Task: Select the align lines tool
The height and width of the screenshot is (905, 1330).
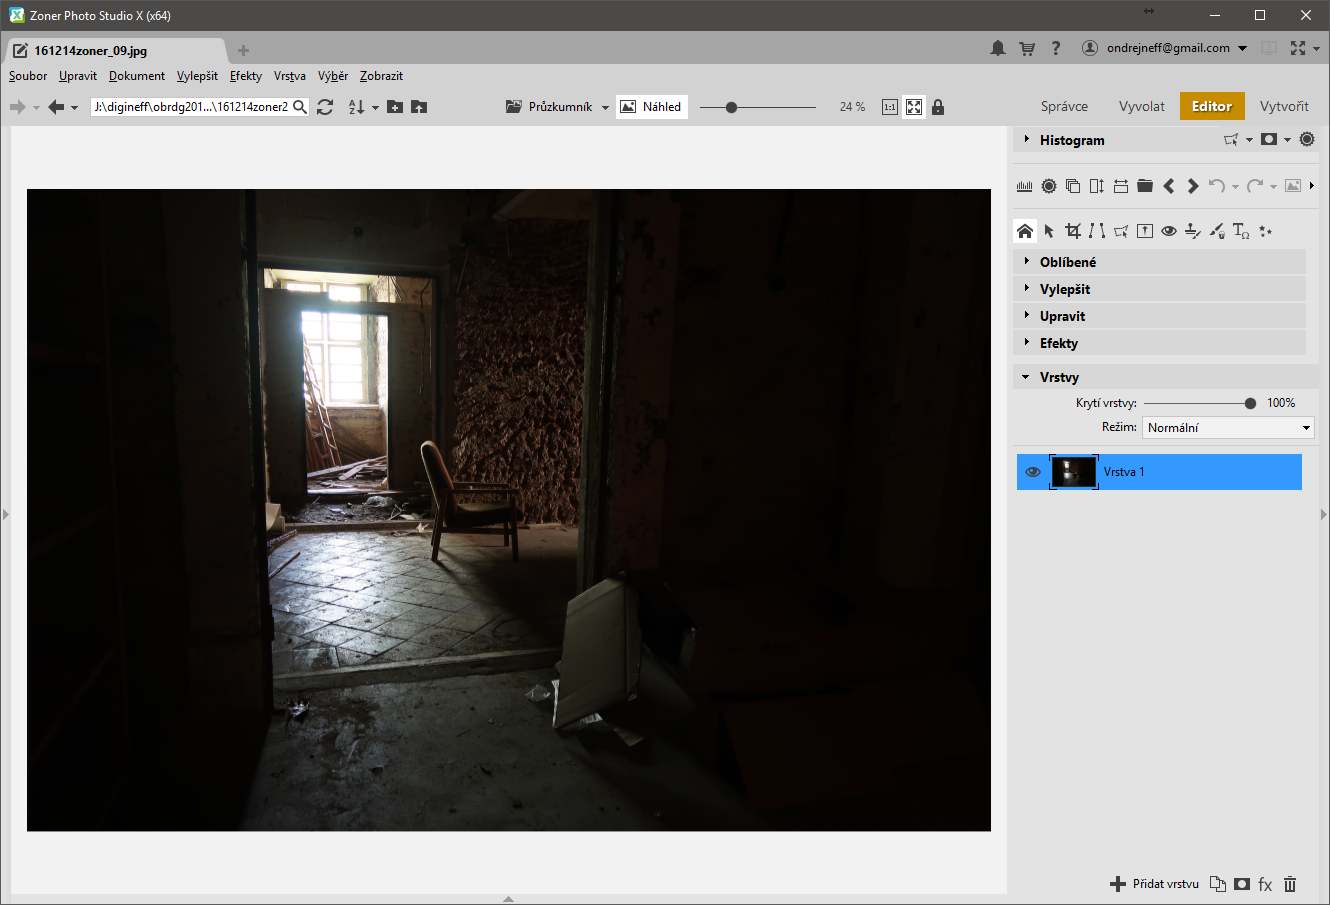Action: [x=1097, y=231]
